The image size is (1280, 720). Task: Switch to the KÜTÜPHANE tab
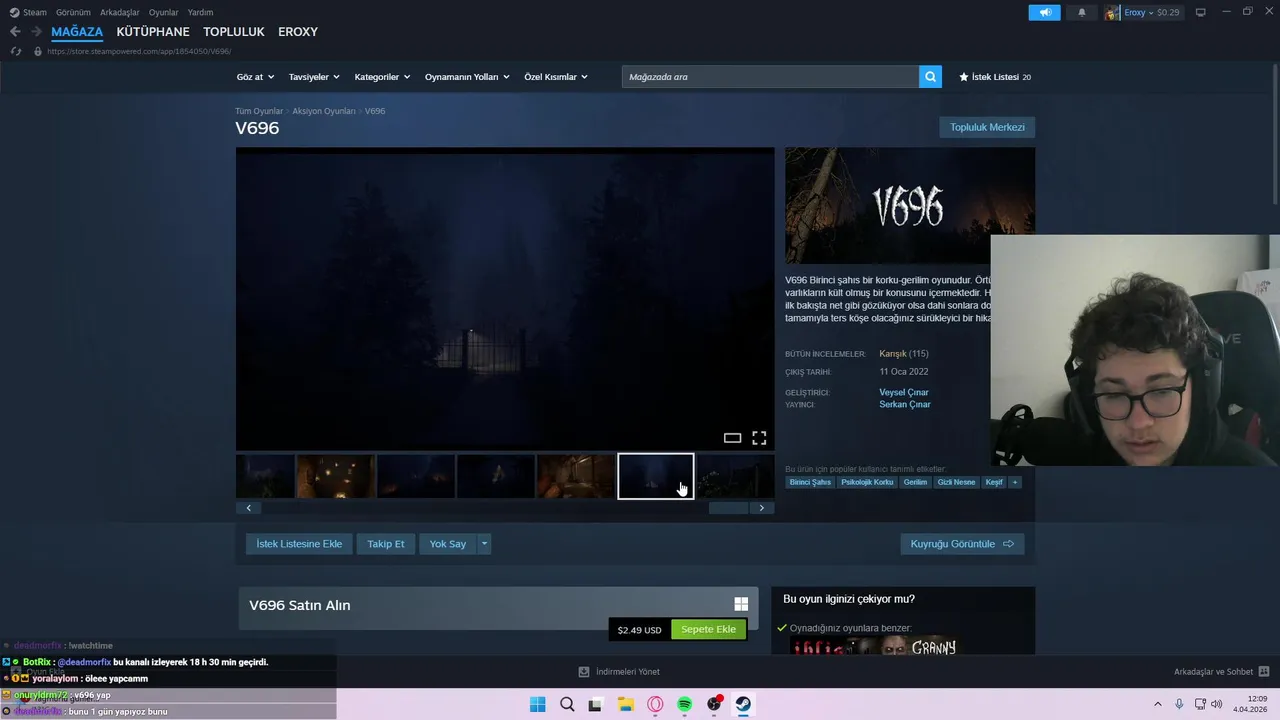pyautogui.click(x=153, y=32)
